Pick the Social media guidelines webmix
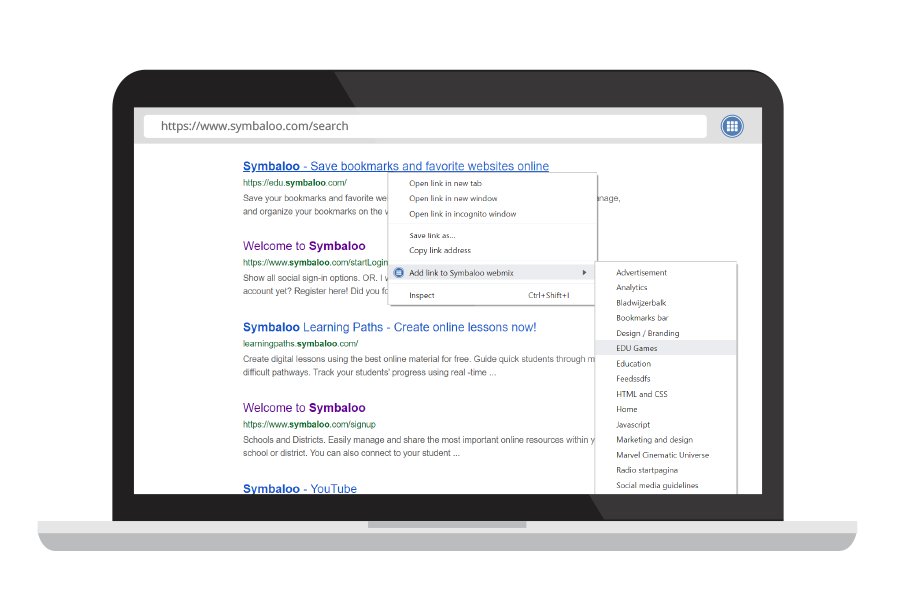Screen dimensions: 900x600 657,485
